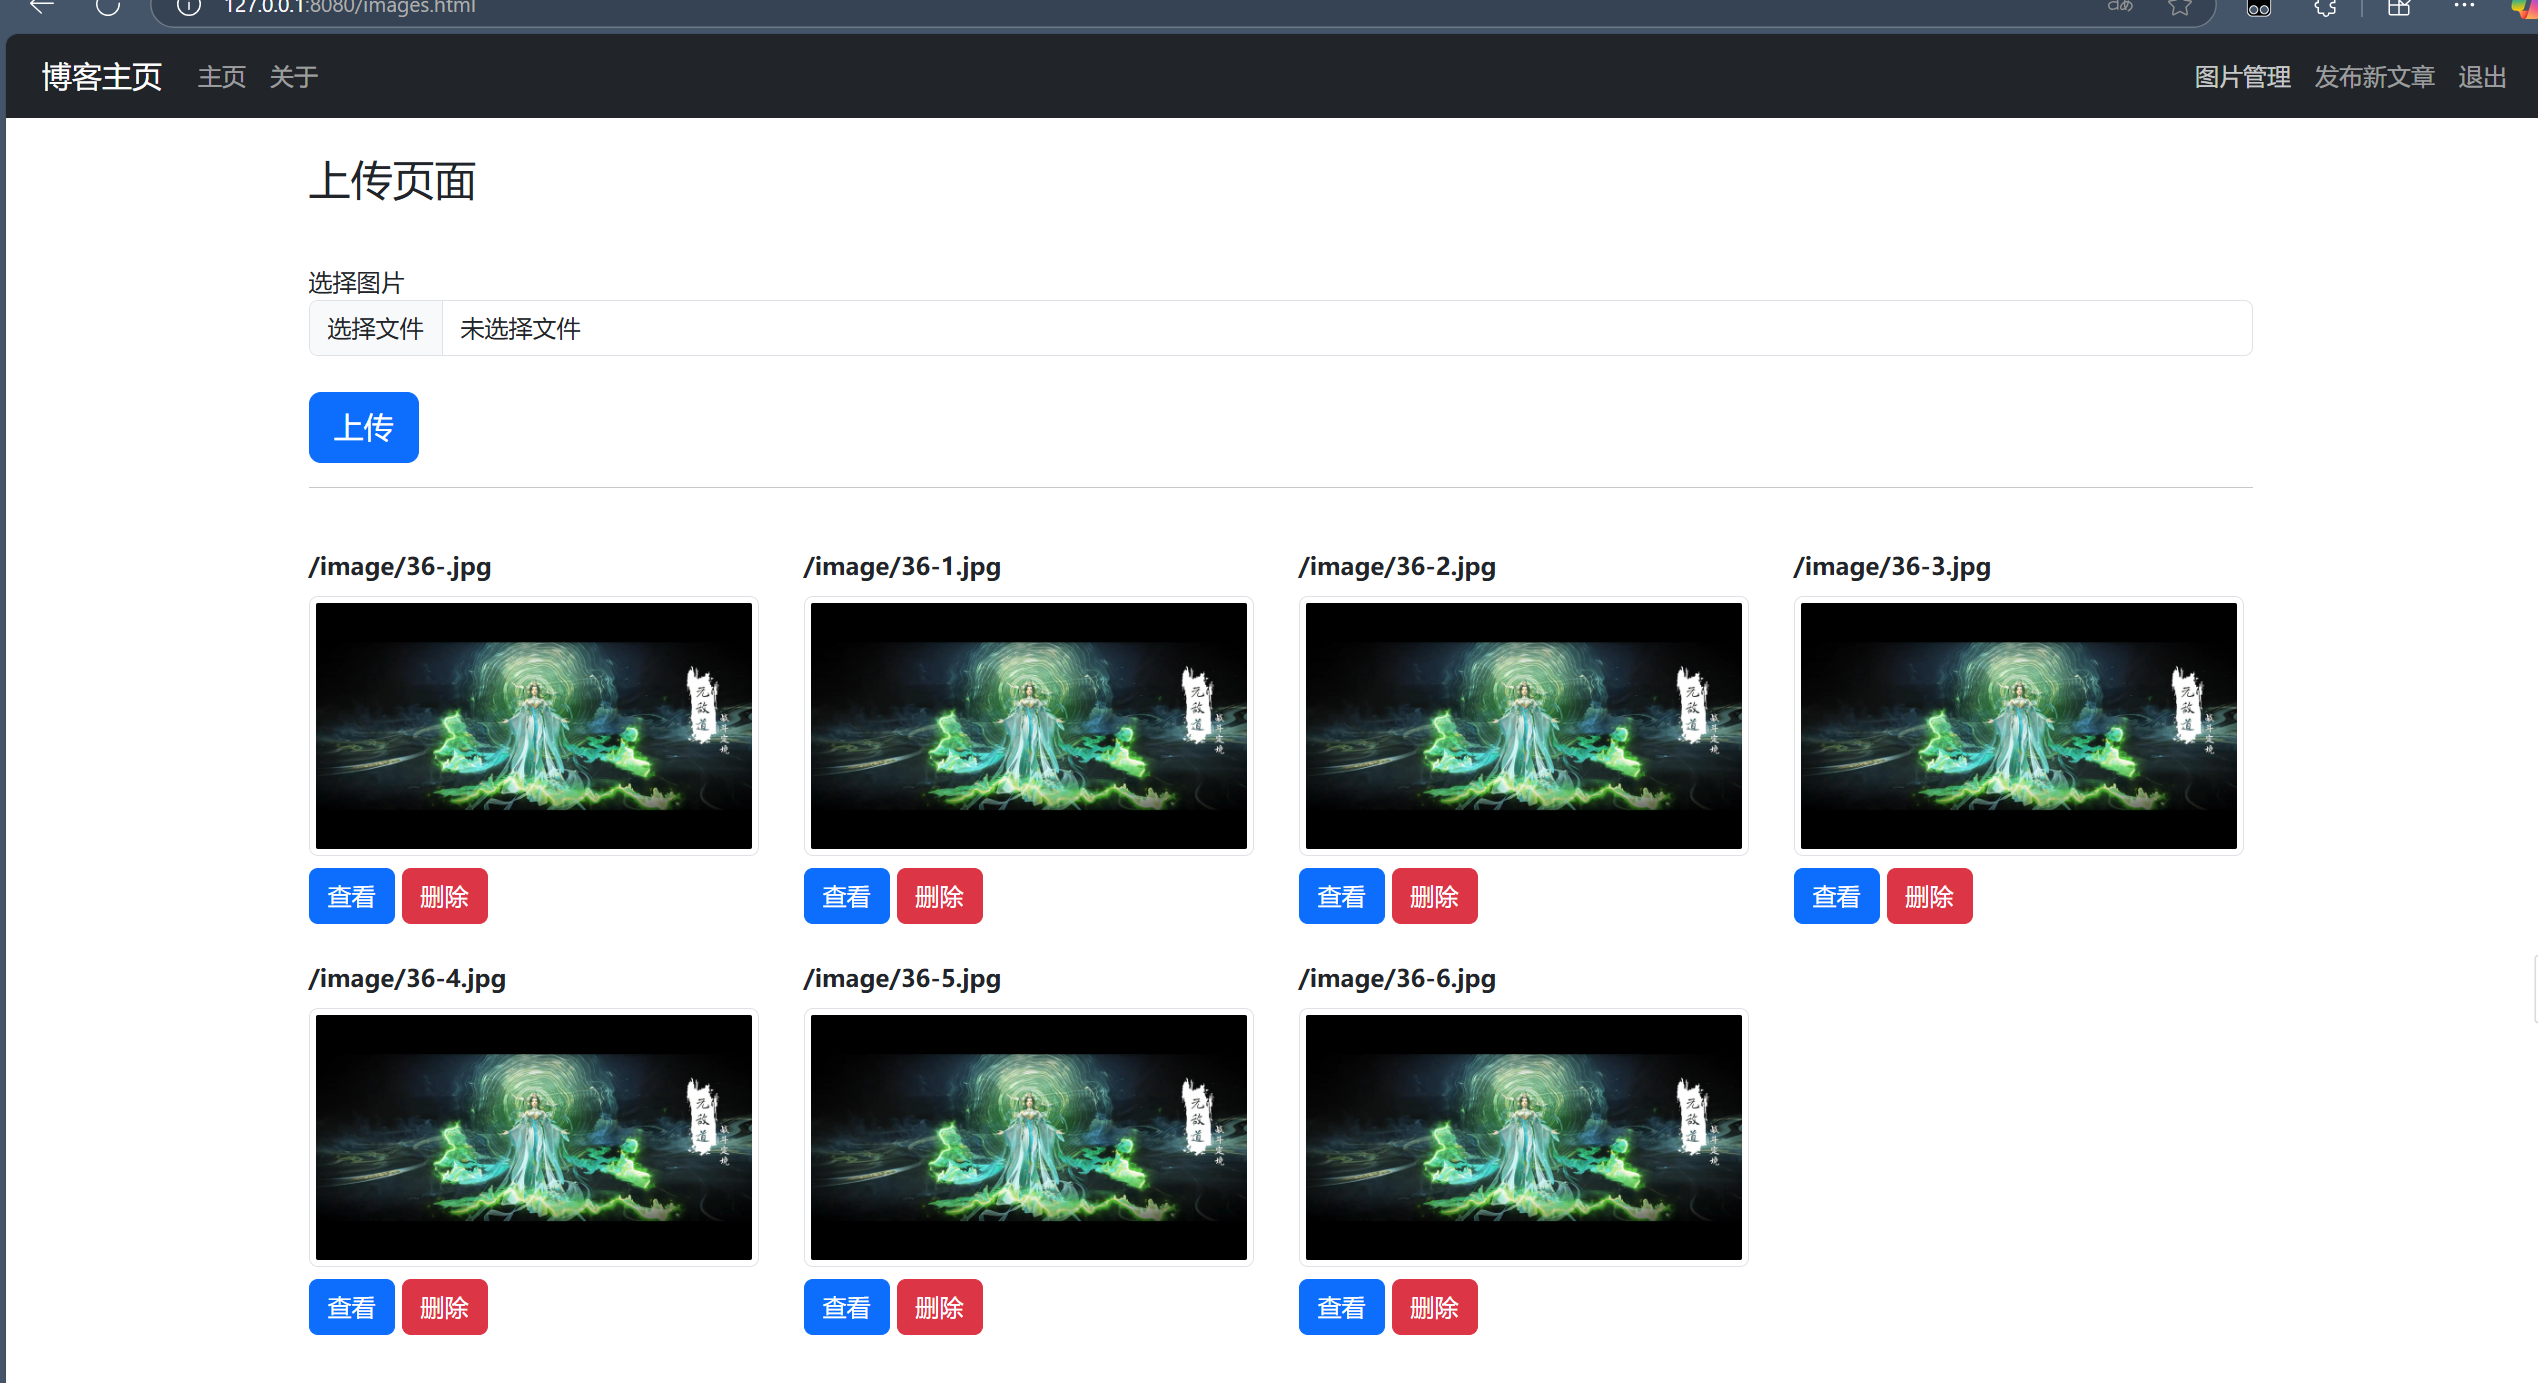
Task: Open browser extensions puzzle icon
Action: pos(2325,8)
